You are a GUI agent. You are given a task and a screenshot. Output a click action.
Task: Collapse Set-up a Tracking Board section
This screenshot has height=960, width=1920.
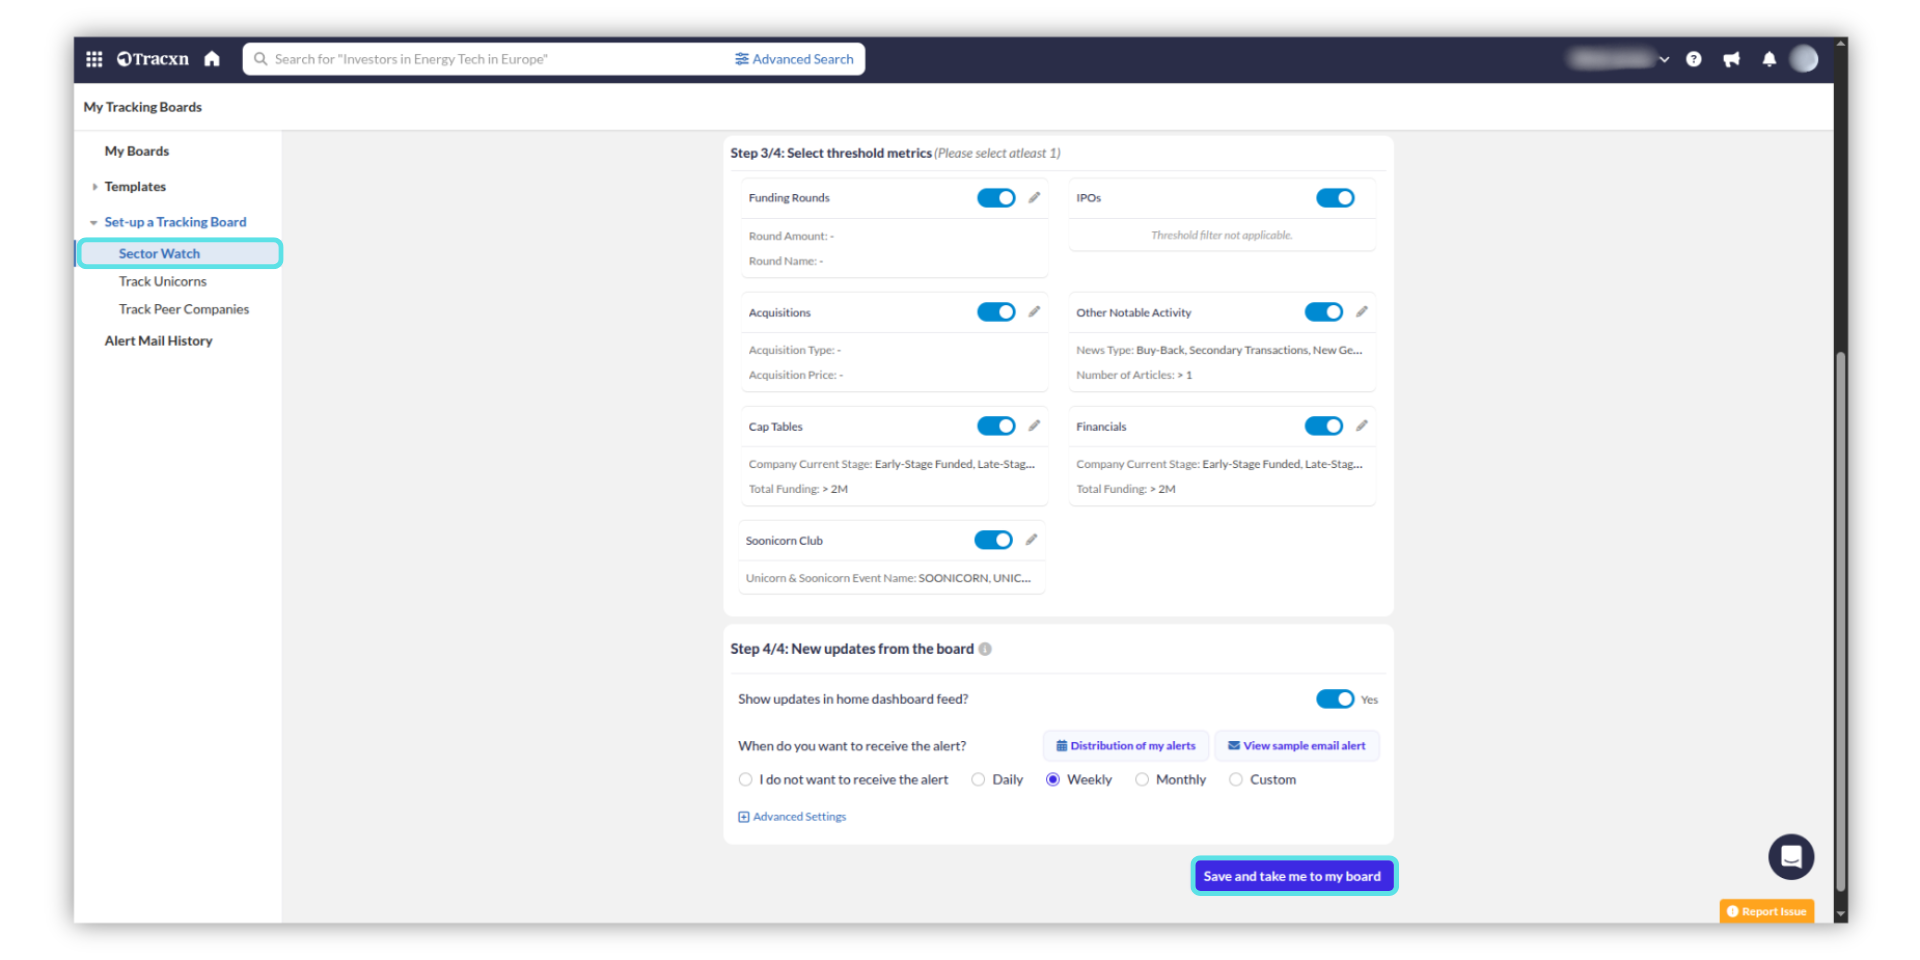tap(94, 223)
